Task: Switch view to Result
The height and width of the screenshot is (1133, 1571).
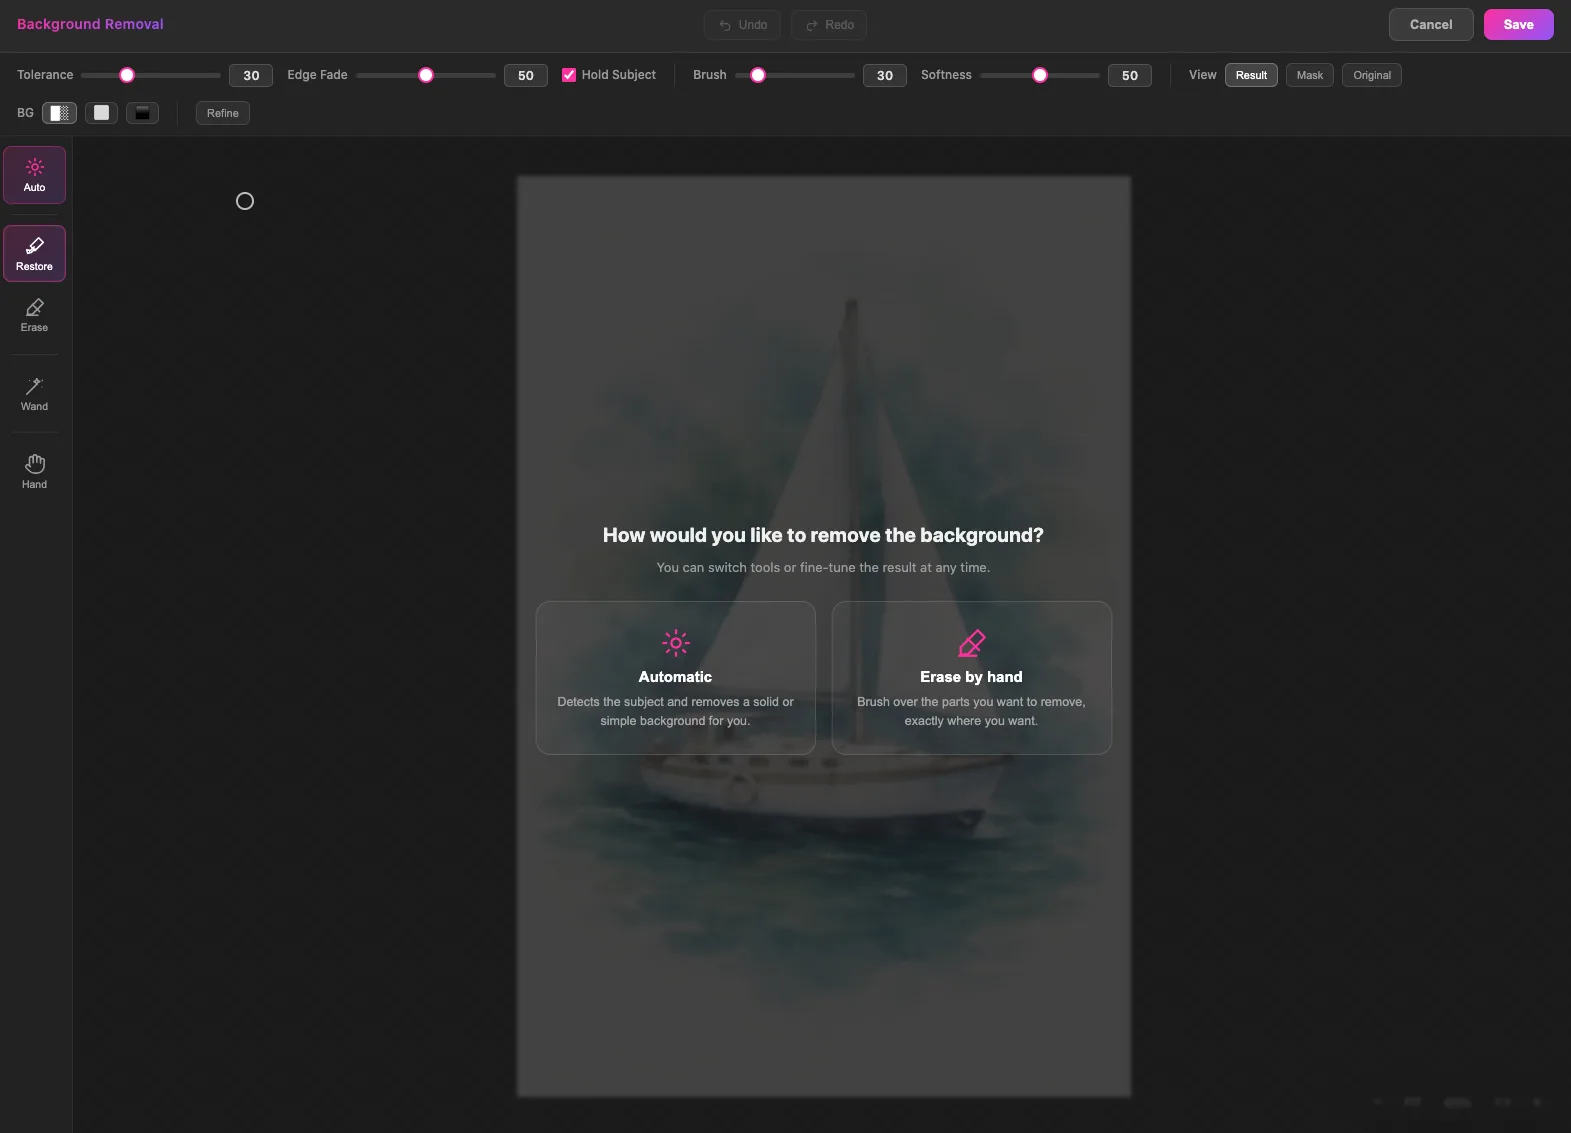Action: click(x=1251, y=75)
